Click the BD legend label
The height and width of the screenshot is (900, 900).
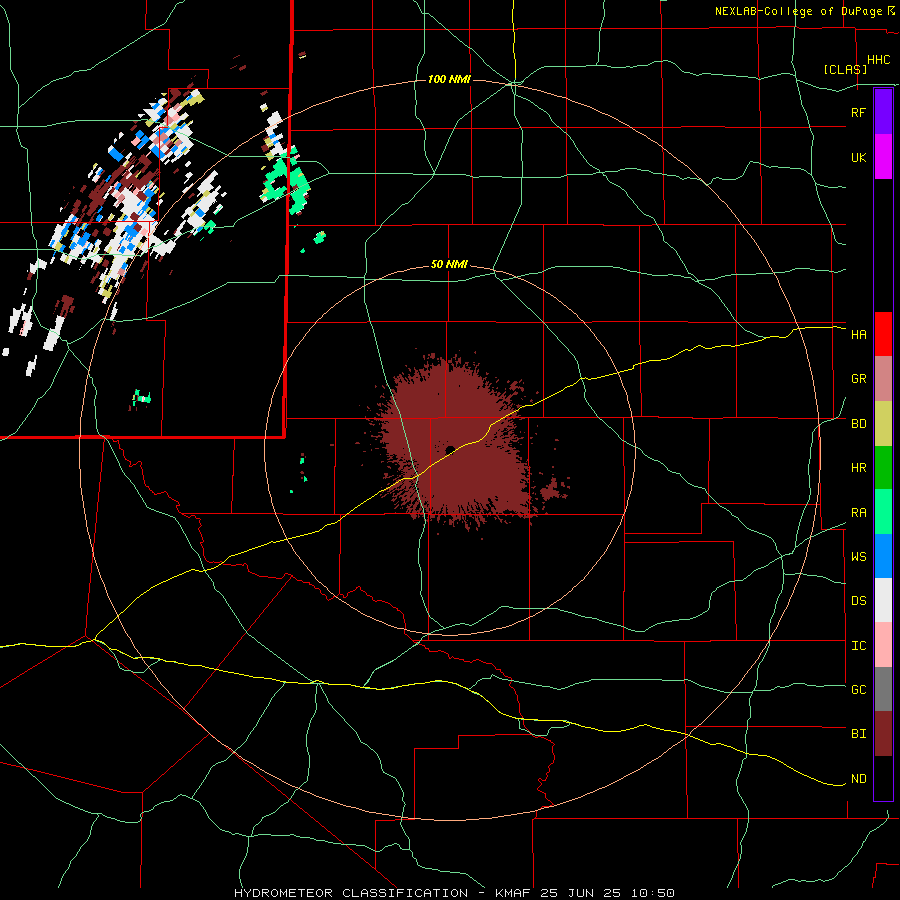tap(858, 424)
